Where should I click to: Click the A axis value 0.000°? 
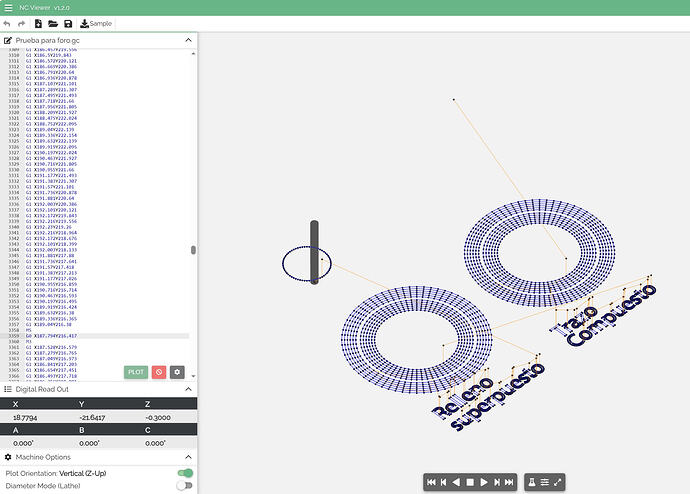[23, 443]
